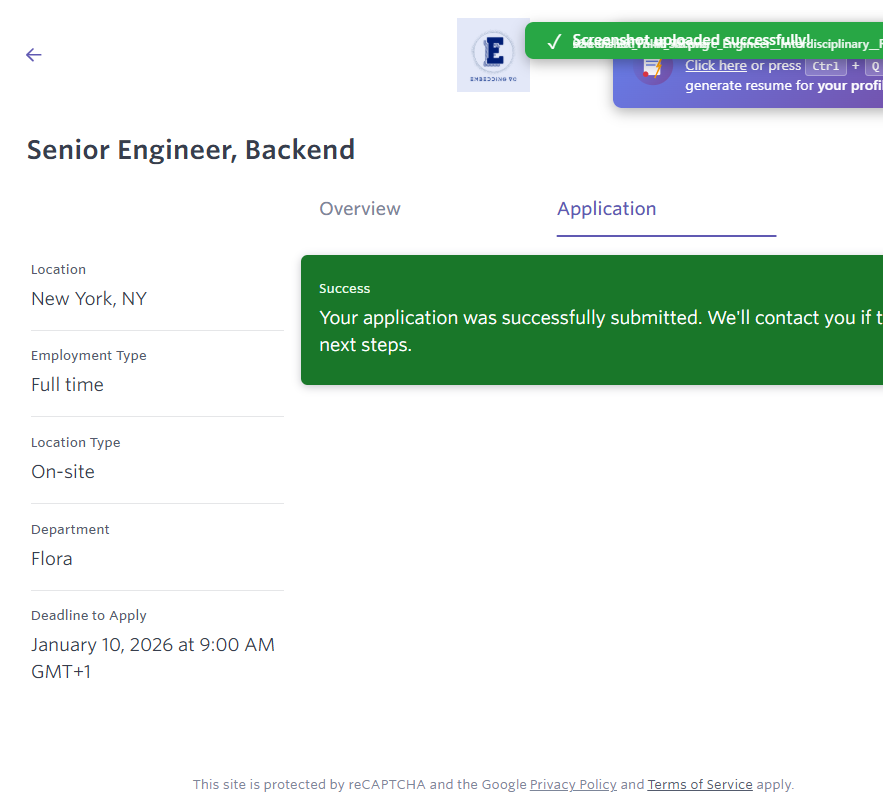Select the Application tab

[x=606, y=209]
